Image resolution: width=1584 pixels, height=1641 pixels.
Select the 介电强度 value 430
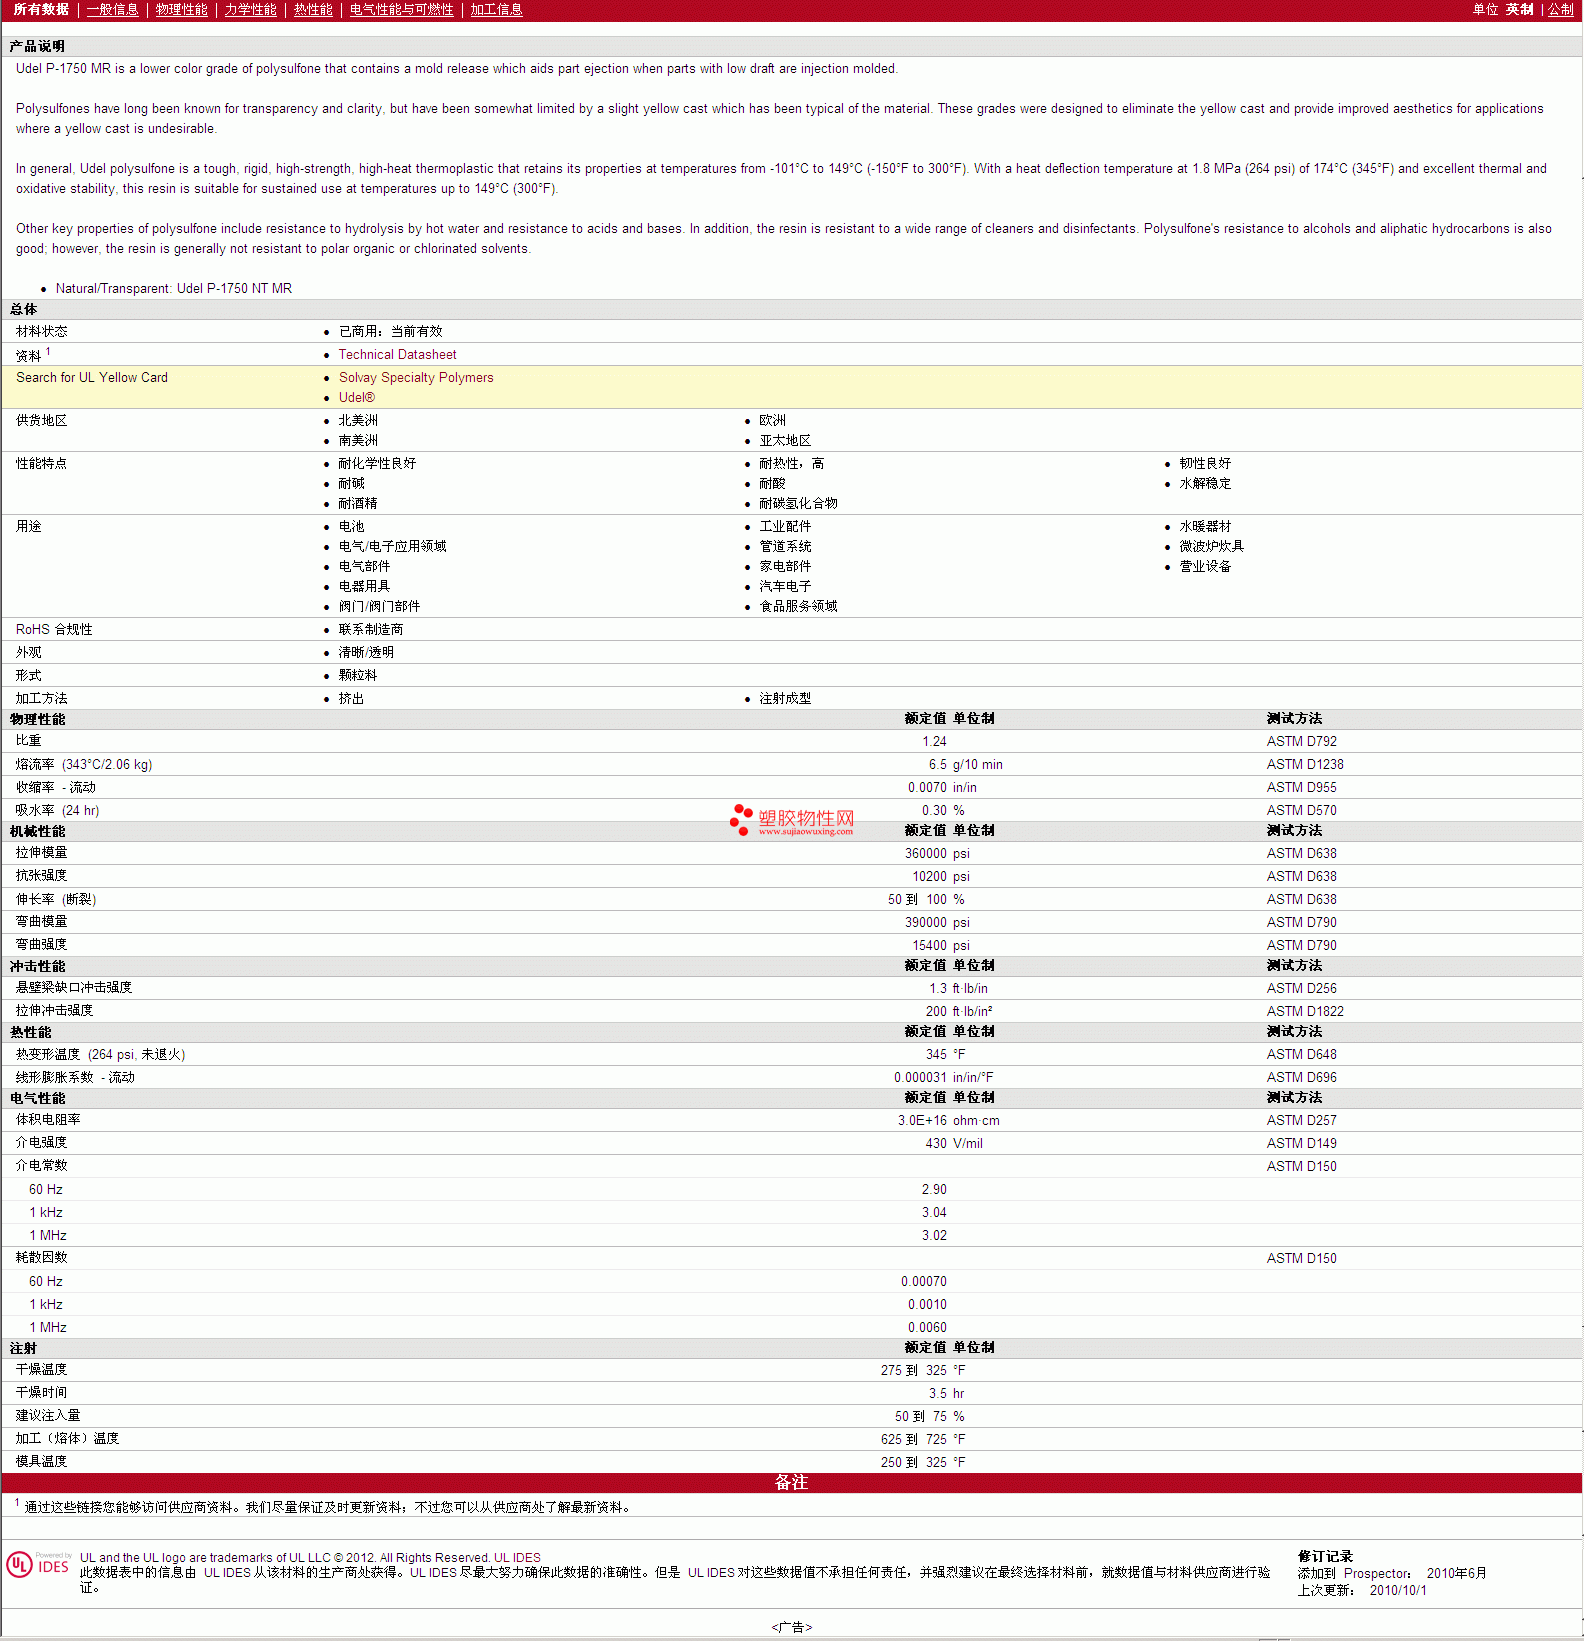coord(936,1144)
